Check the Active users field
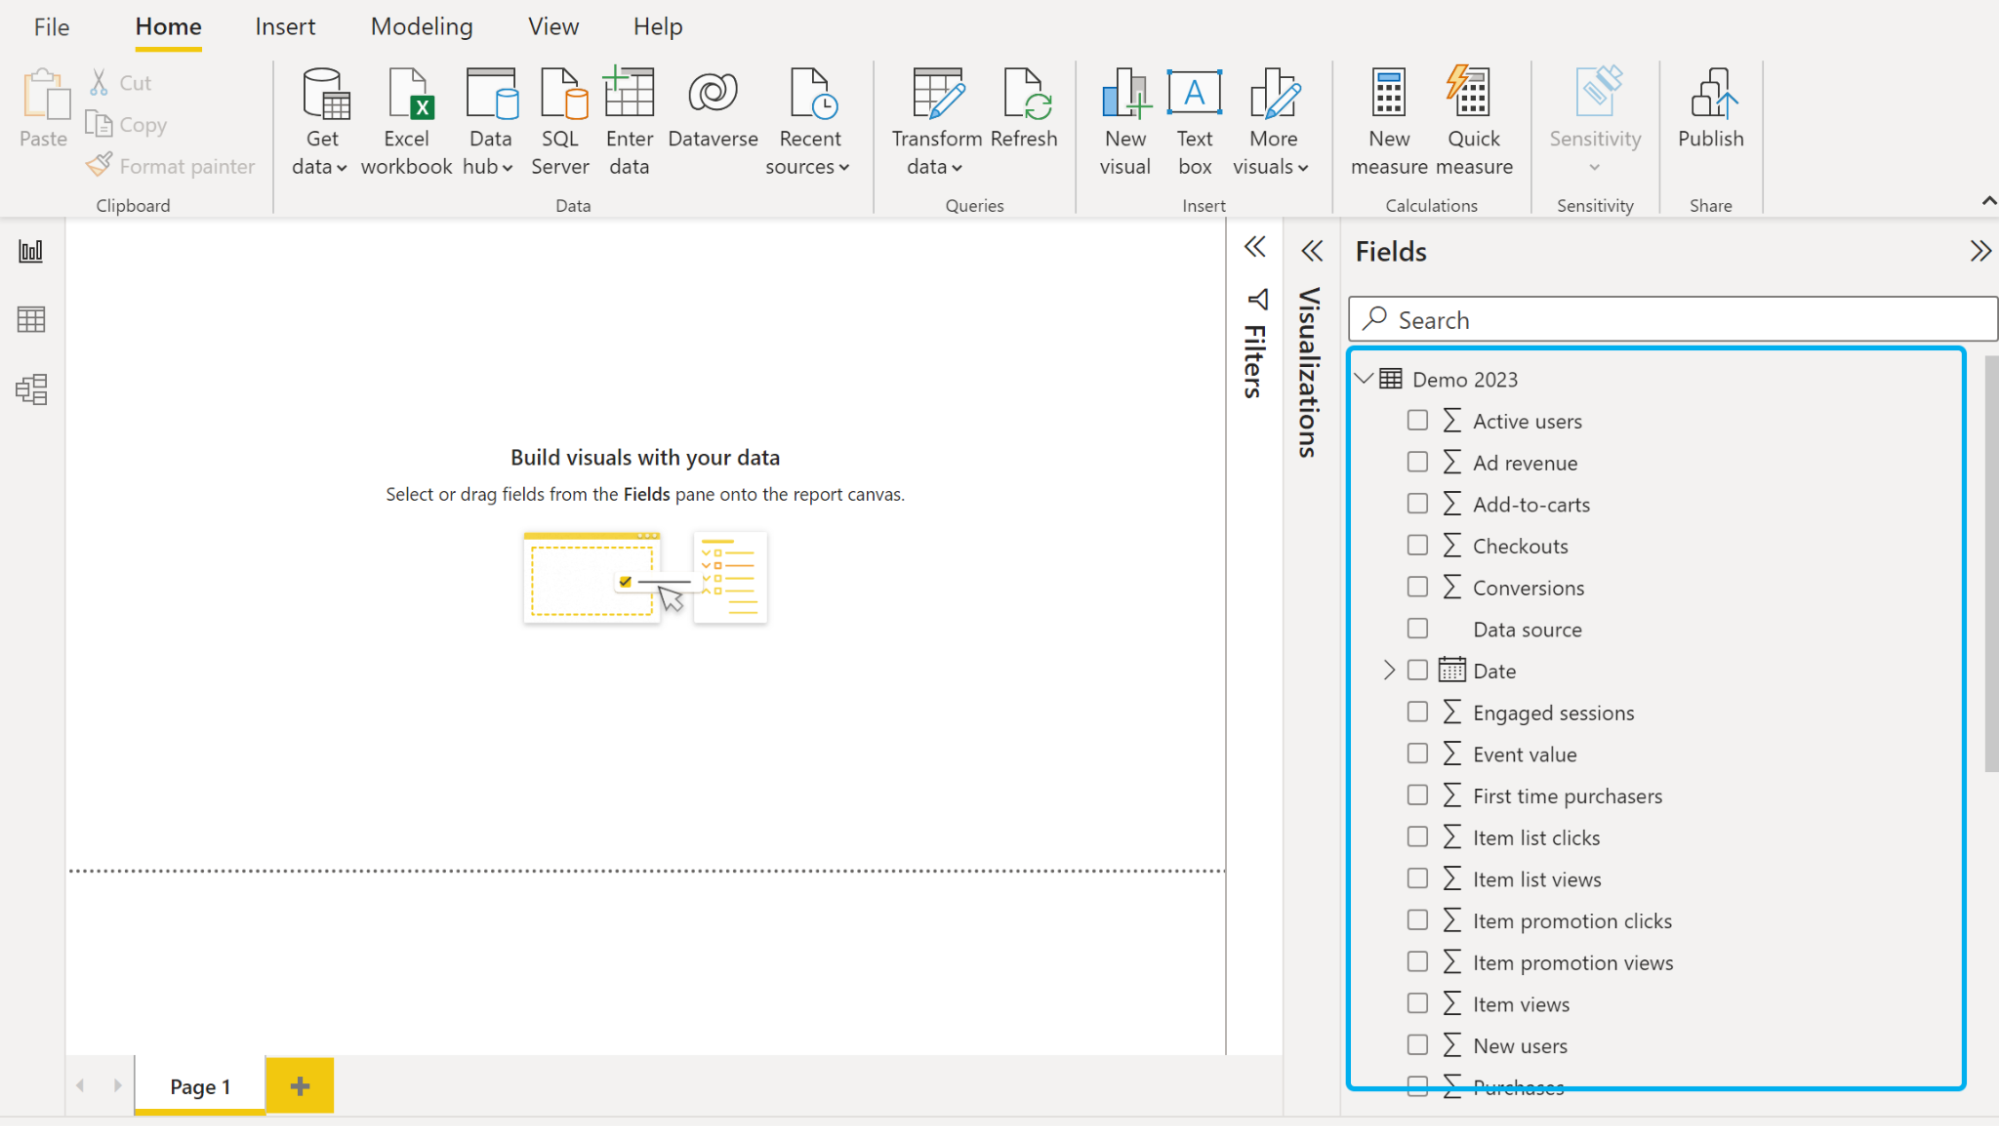Image resolution: width=1999 pixels, height=1127 pixels. click(x=1417, y=420)
